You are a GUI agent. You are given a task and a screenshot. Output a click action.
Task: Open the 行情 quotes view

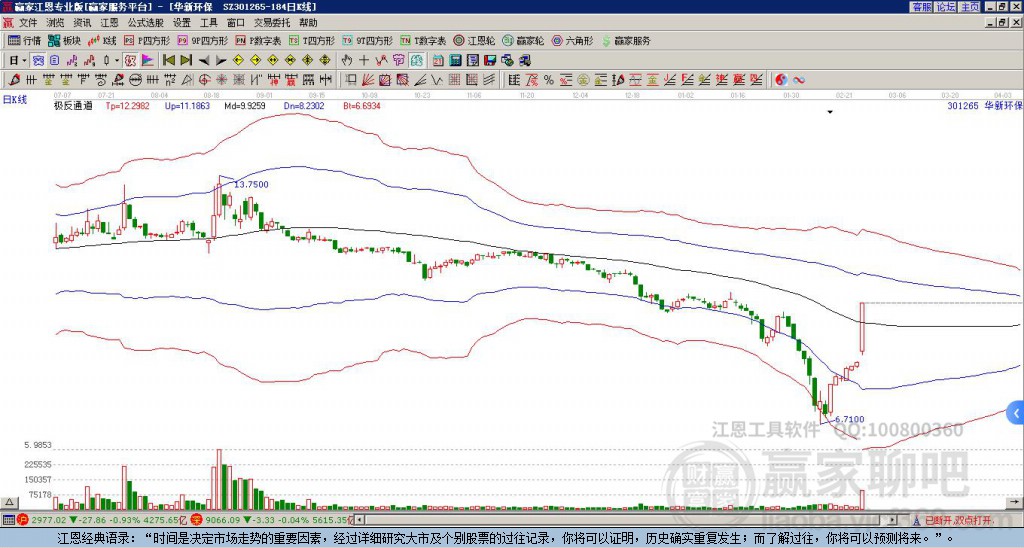click(24, 40)
